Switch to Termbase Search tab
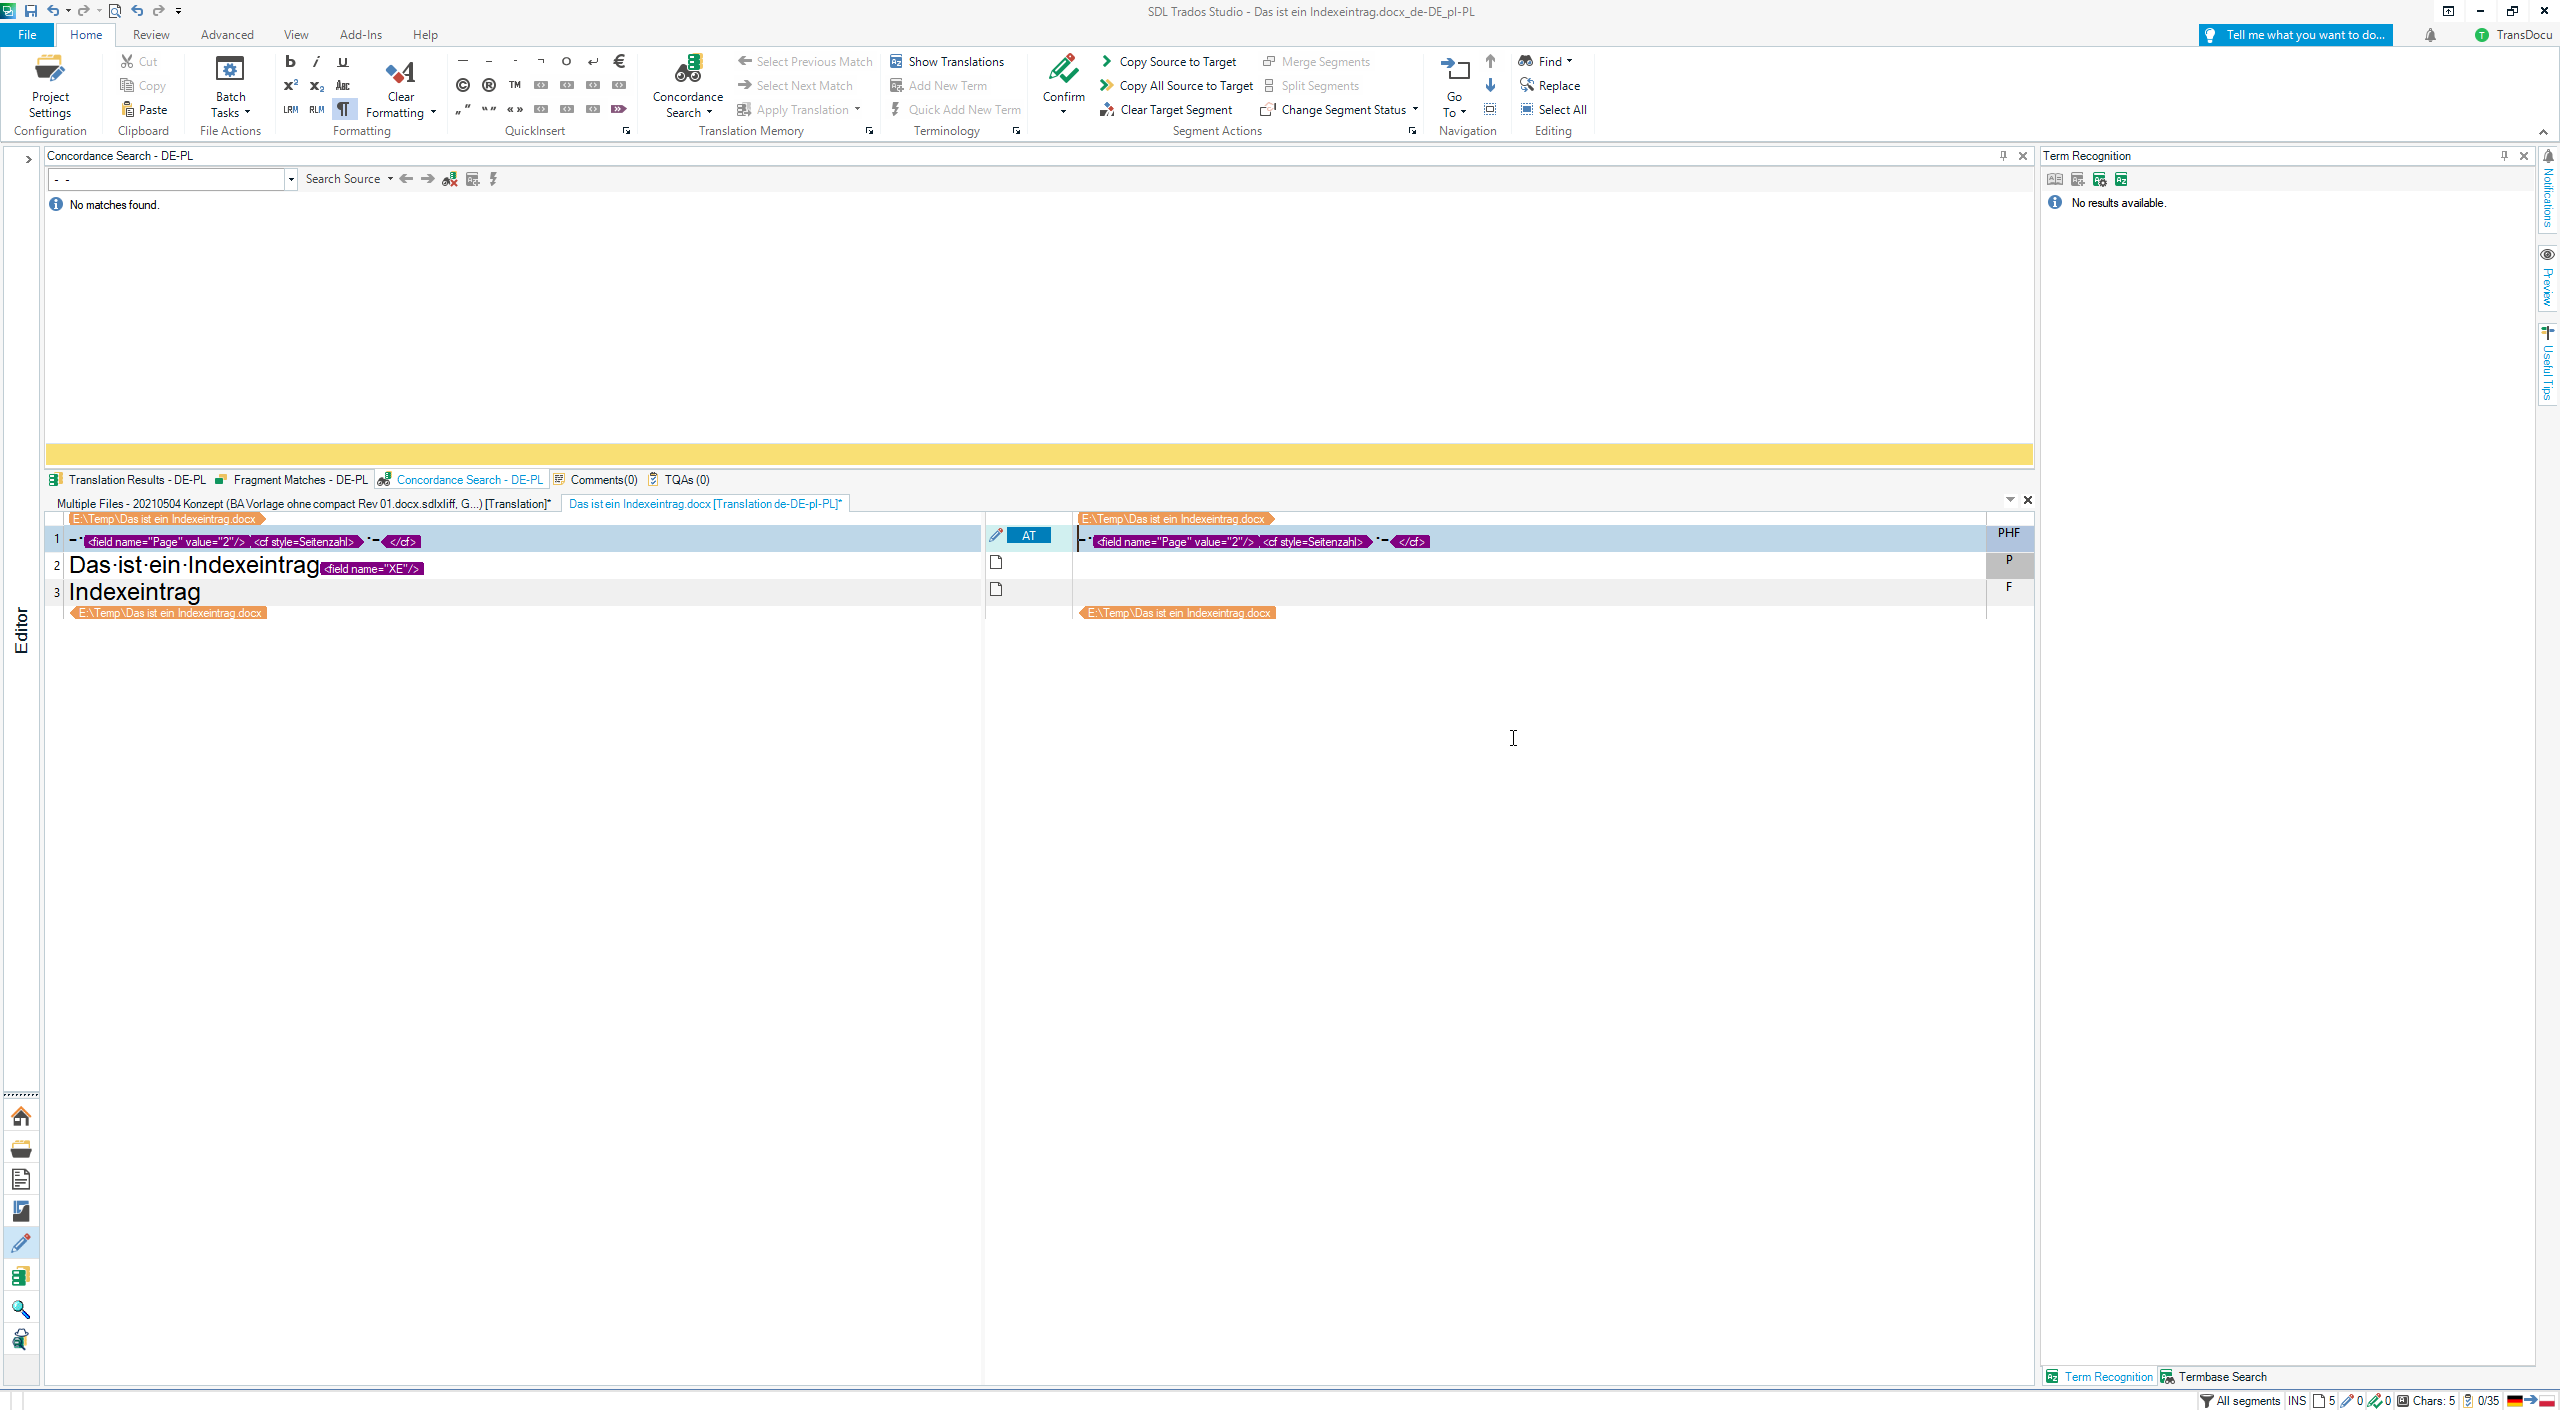The image size is (2560, 1410). (2213, 1377)
